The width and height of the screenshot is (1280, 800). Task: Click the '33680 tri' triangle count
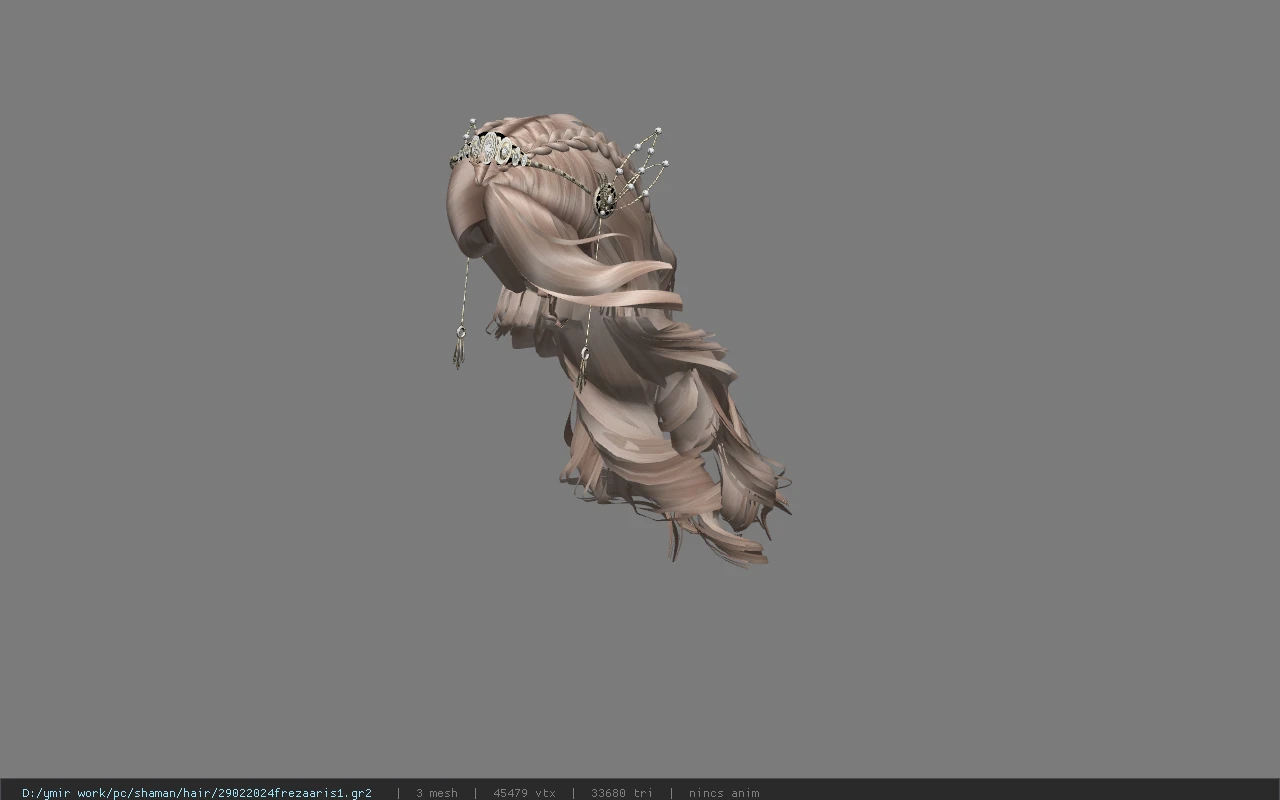tap(622, 793)
